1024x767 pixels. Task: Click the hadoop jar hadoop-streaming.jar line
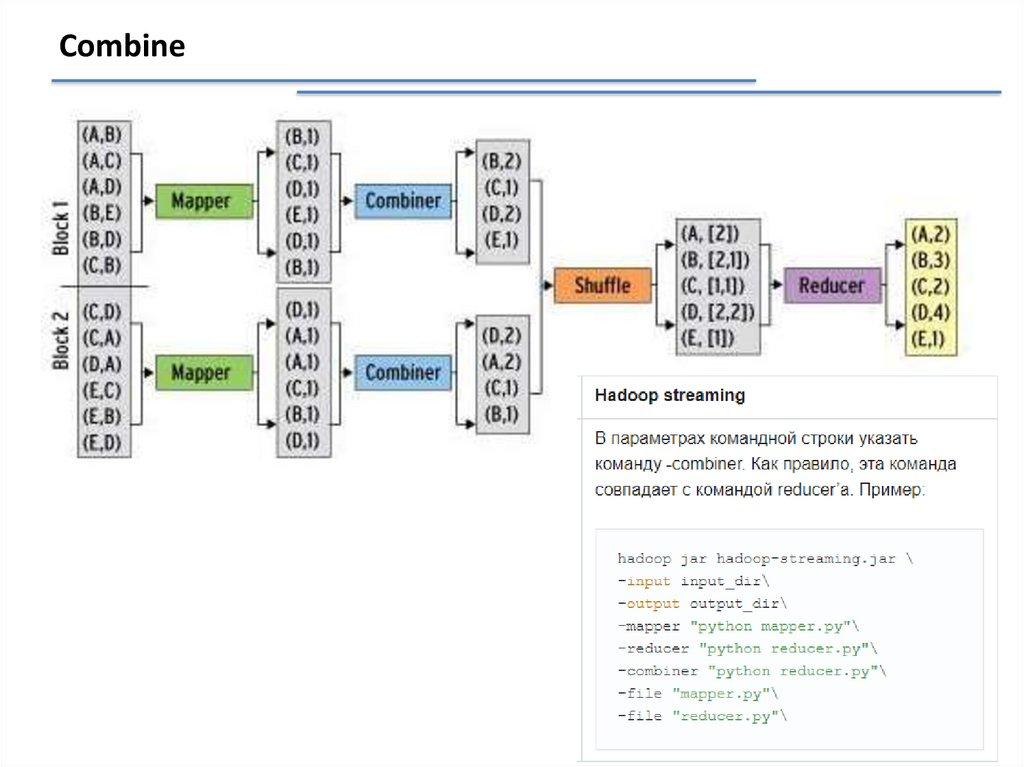(x=765, y=559)
